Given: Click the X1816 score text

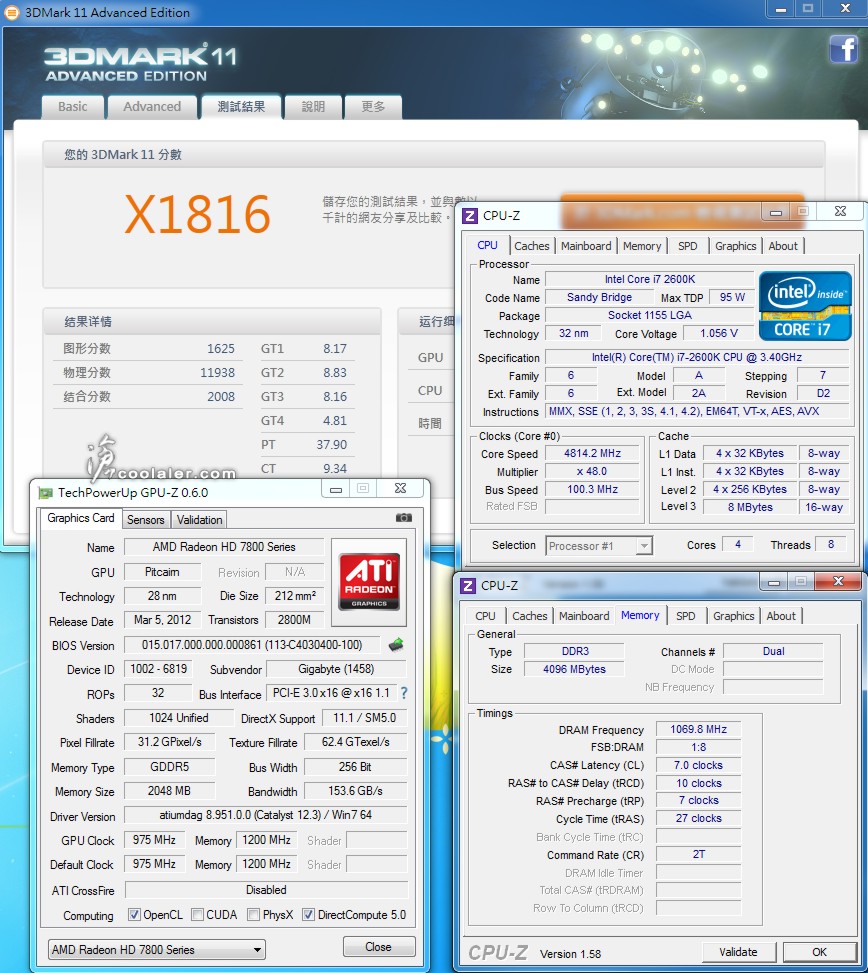Looking at the screenshot, I should pyautogui.click(x=197, y=214).
